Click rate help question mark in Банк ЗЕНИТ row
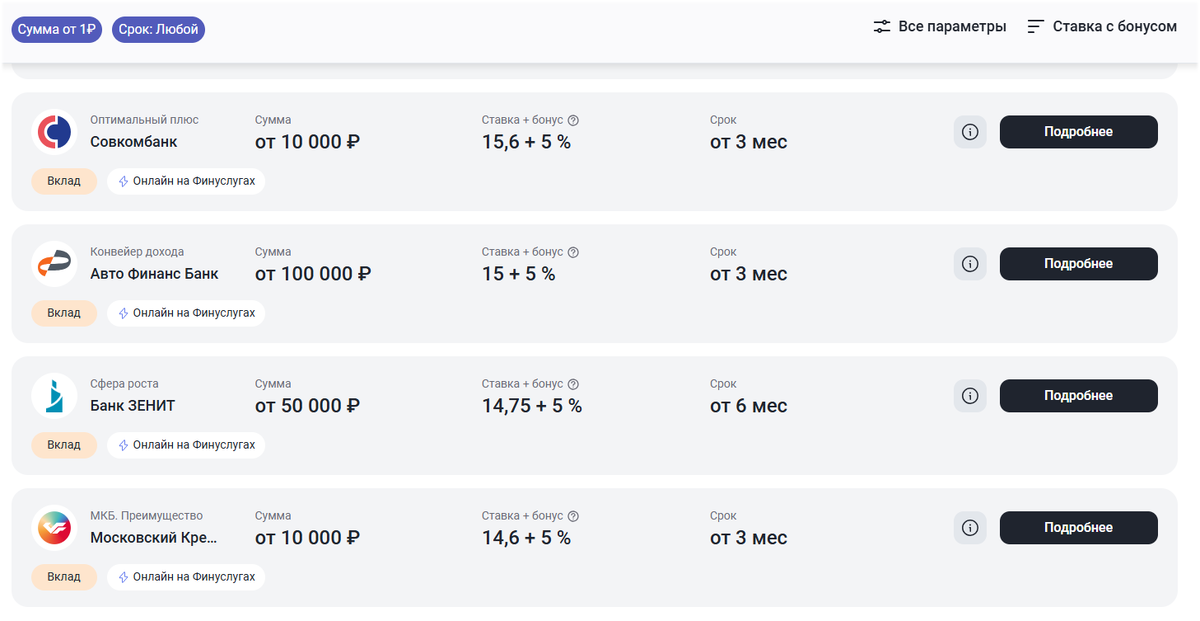1200x621 pixels. click(x=573, y=384)
